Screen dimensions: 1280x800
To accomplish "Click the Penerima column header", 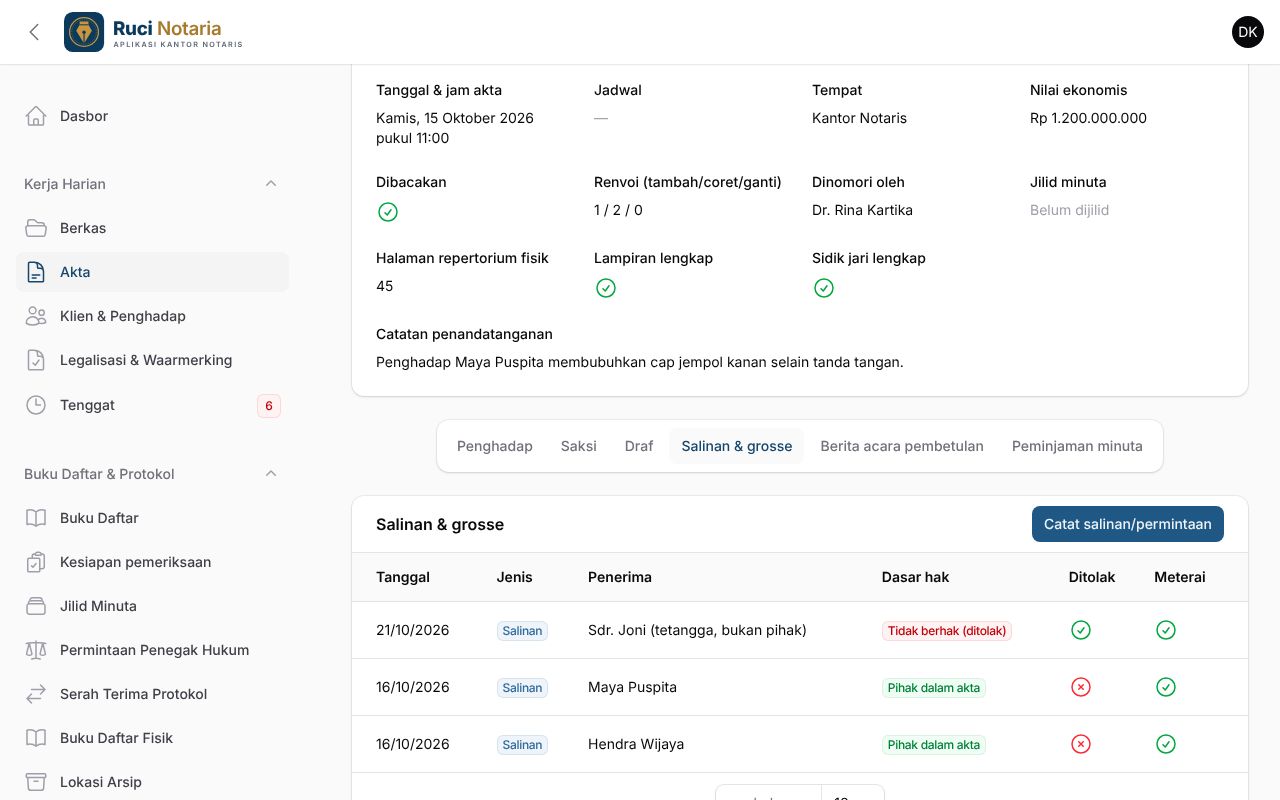I will 620,577.
